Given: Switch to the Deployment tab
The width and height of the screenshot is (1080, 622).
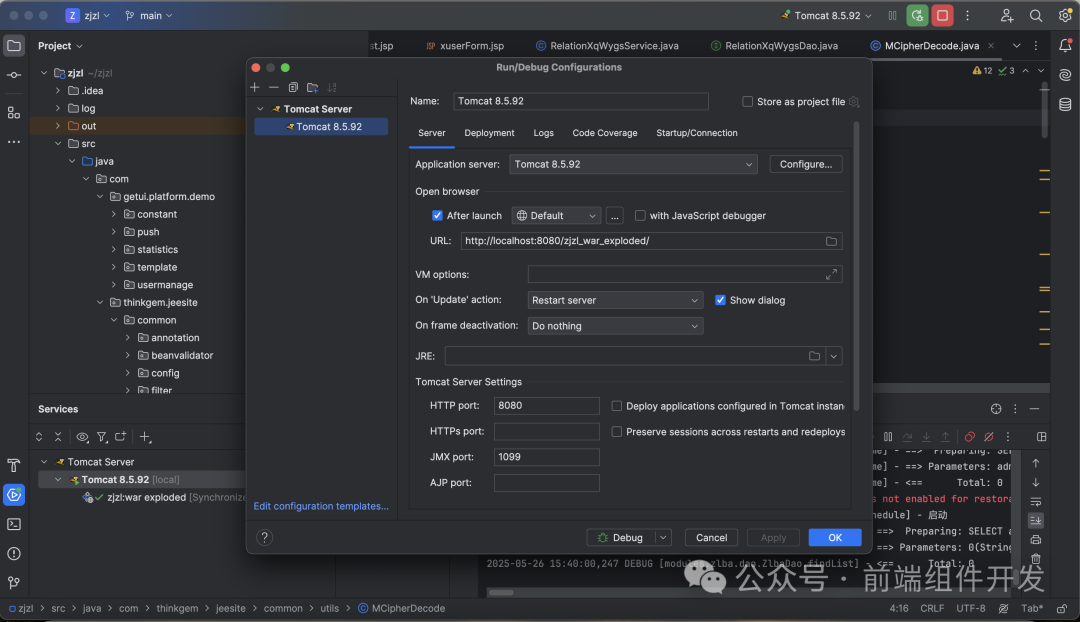Looking at the screenshot, I should tap(489, 133).
